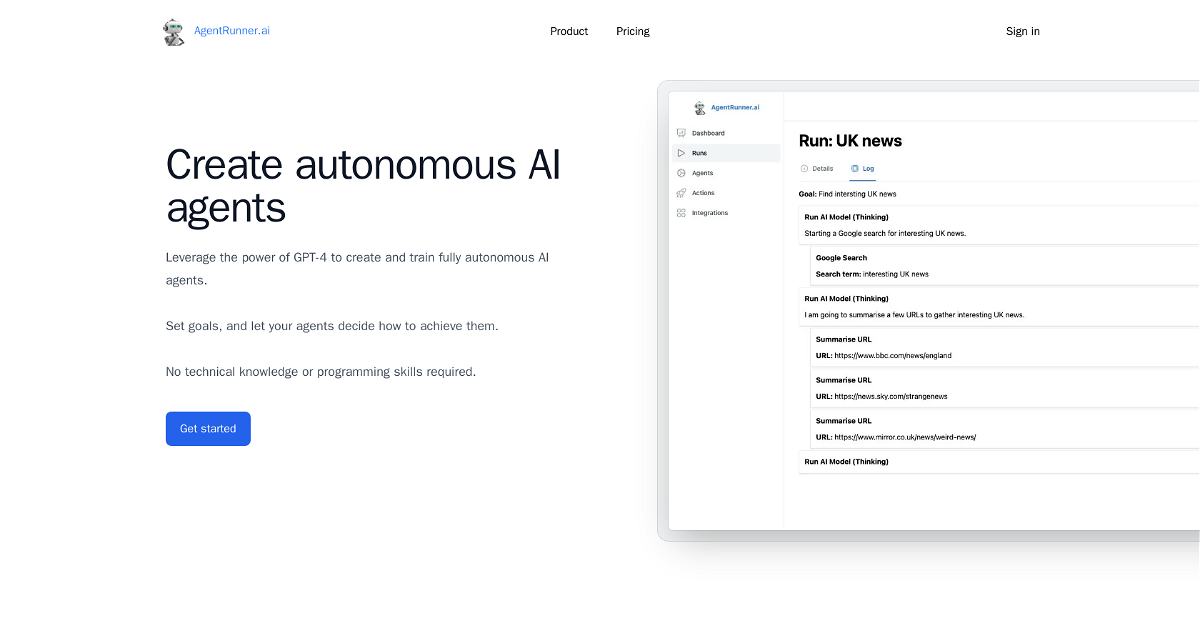Click 'Search term: interesting UK news' line

tap(872, 274)
